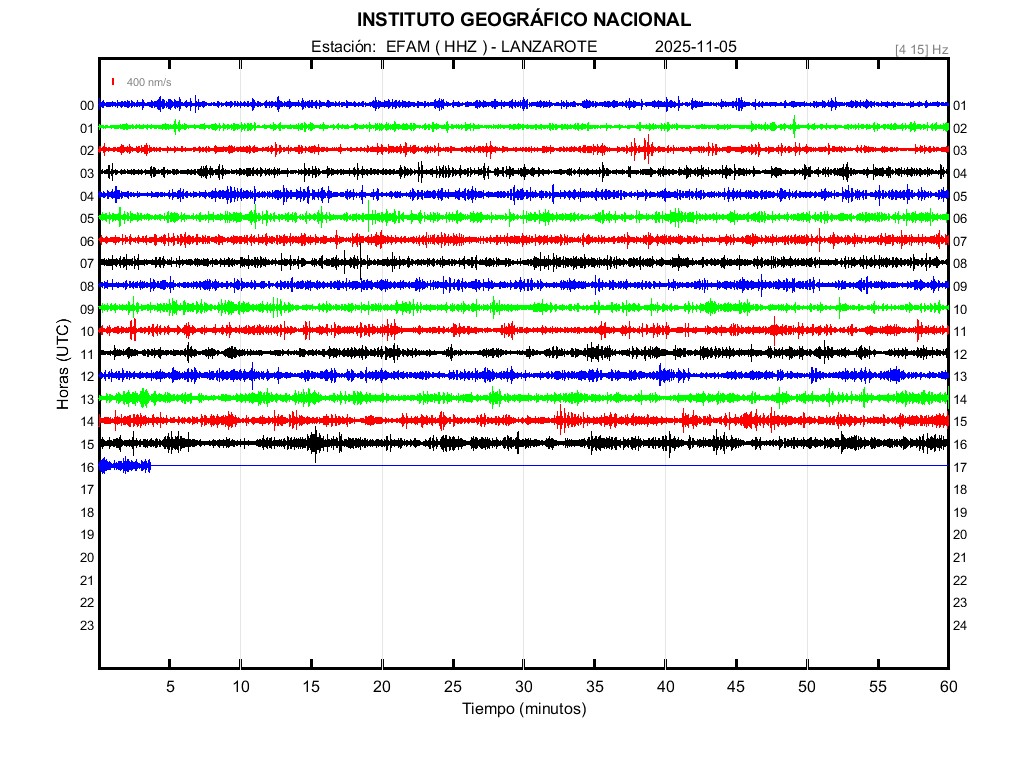
Task: Click the 30 minute tick label
Action: (x=524, y=686)
